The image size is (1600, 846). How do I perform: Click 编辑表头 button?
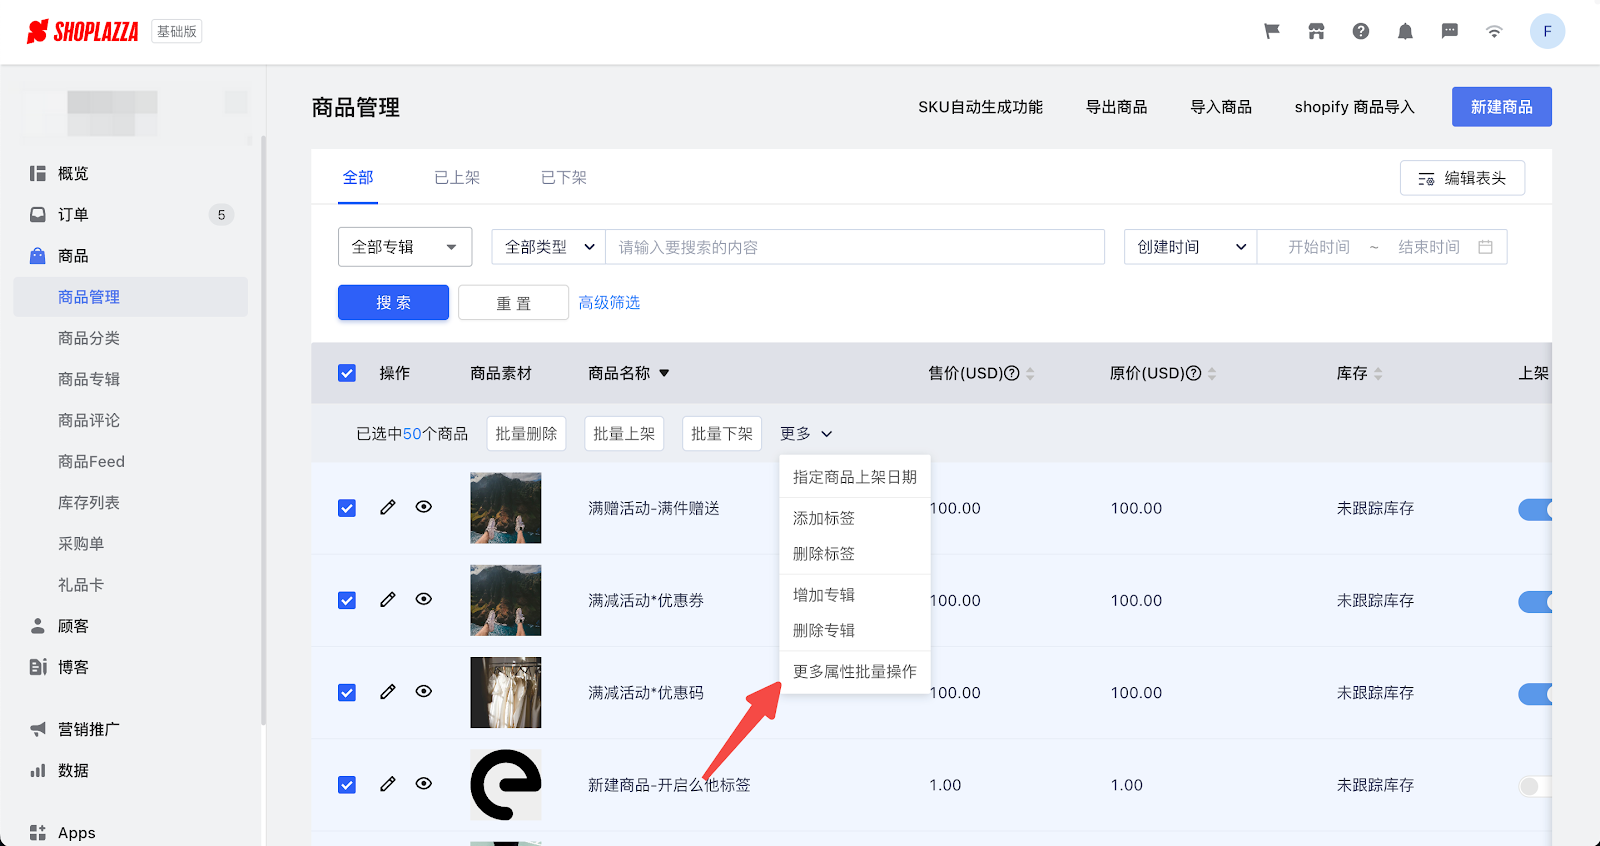click(x=1462, y=178)
